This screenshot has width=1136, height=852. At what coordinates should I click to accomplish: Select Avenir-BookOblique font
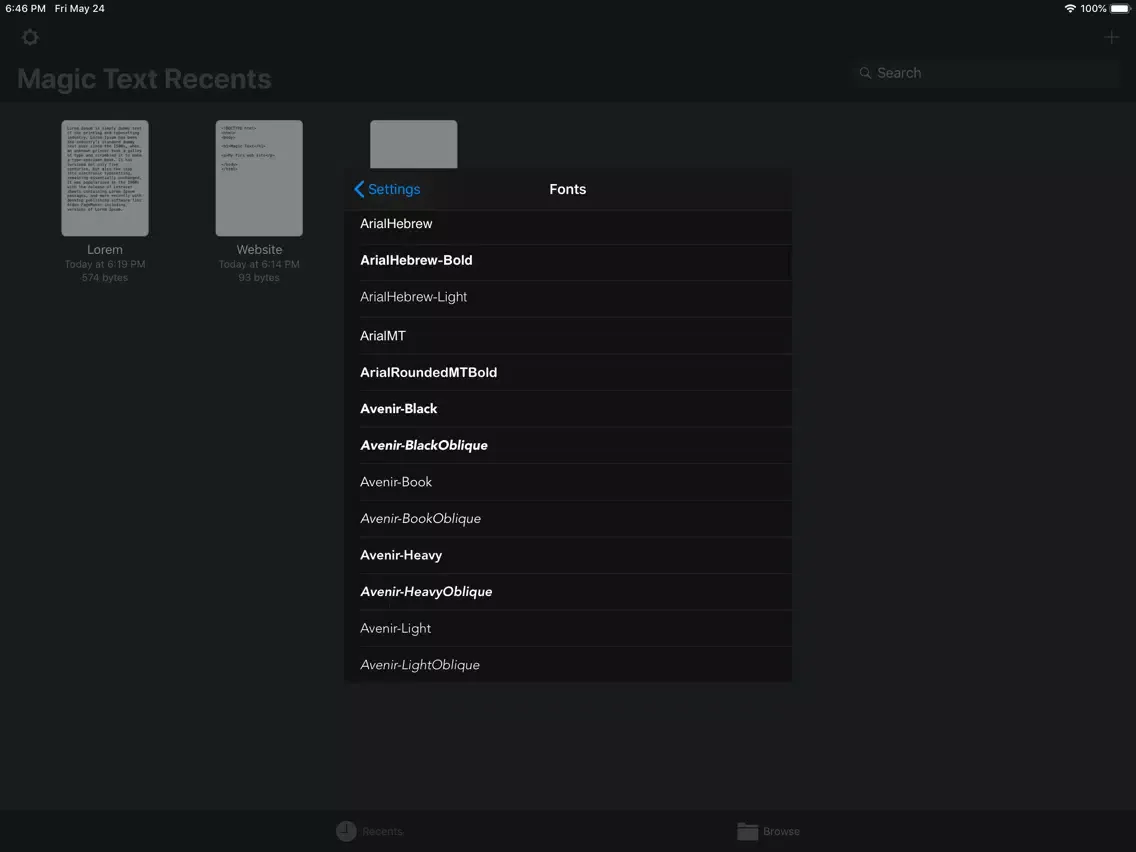567,518
